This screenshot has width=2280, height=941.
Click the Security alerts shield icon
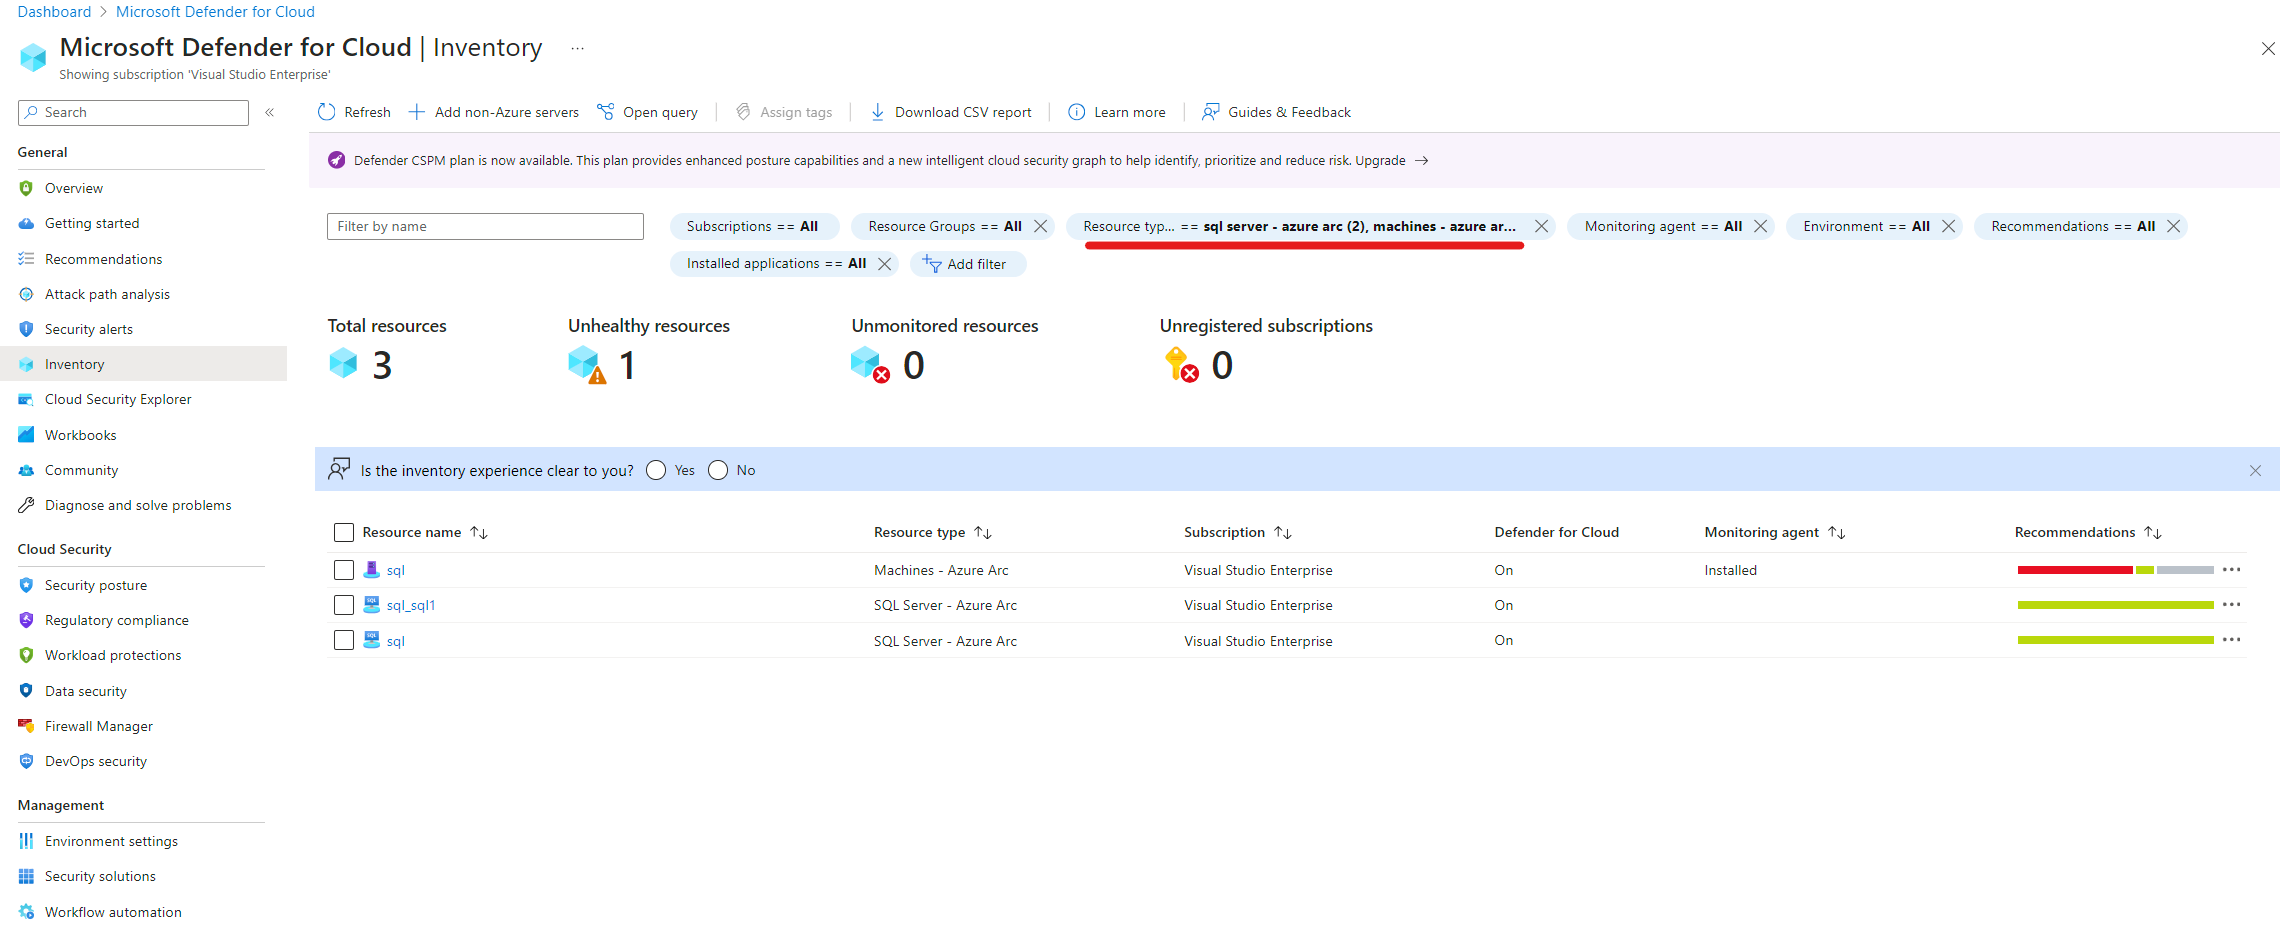tap(27, 329)
